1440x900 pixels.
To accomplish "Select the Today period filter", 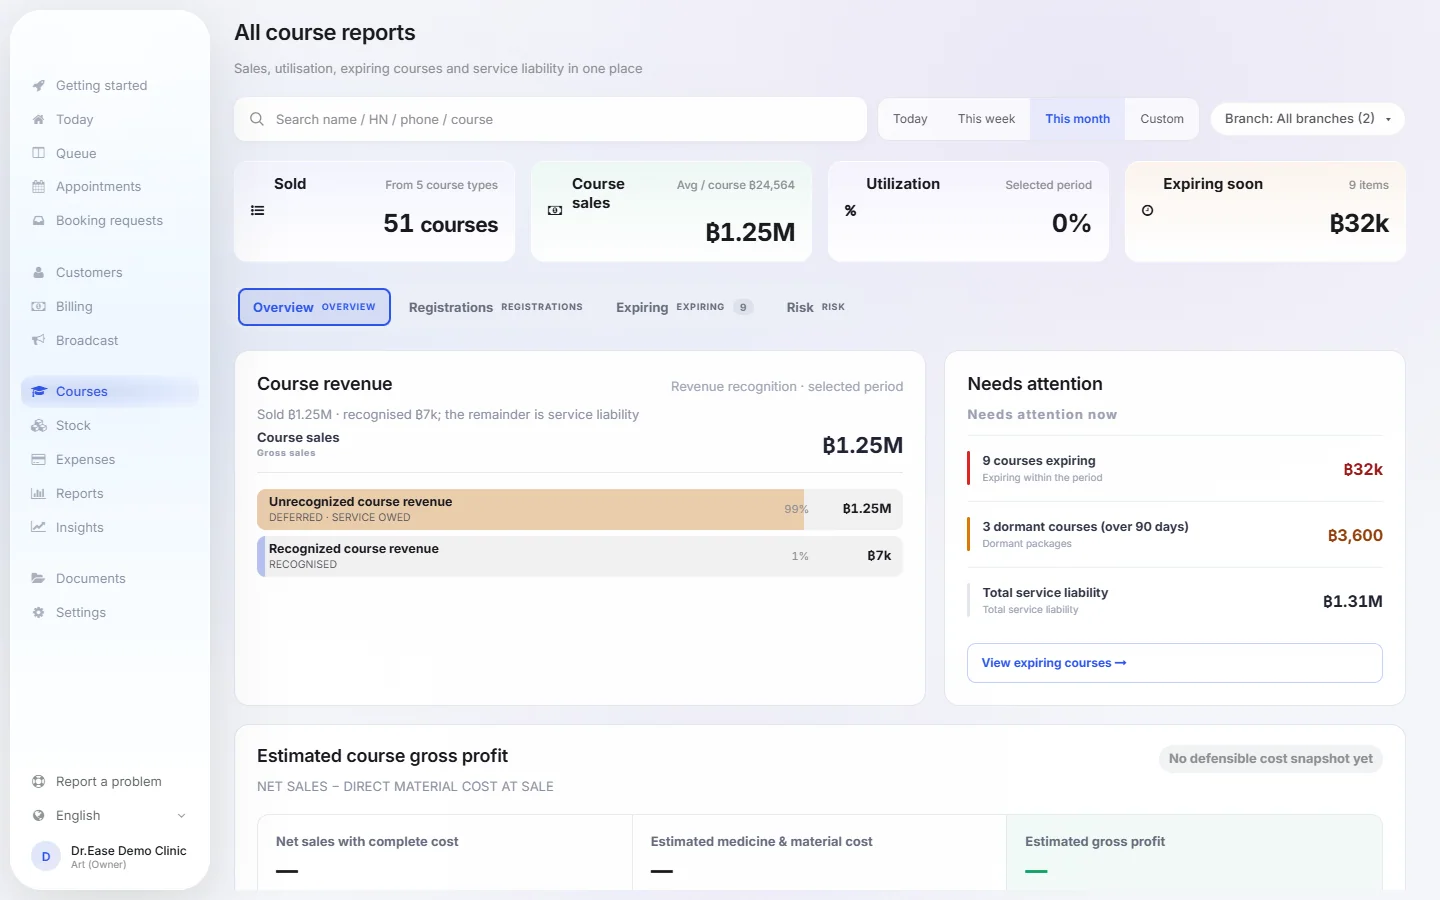I will click(910, 119).
